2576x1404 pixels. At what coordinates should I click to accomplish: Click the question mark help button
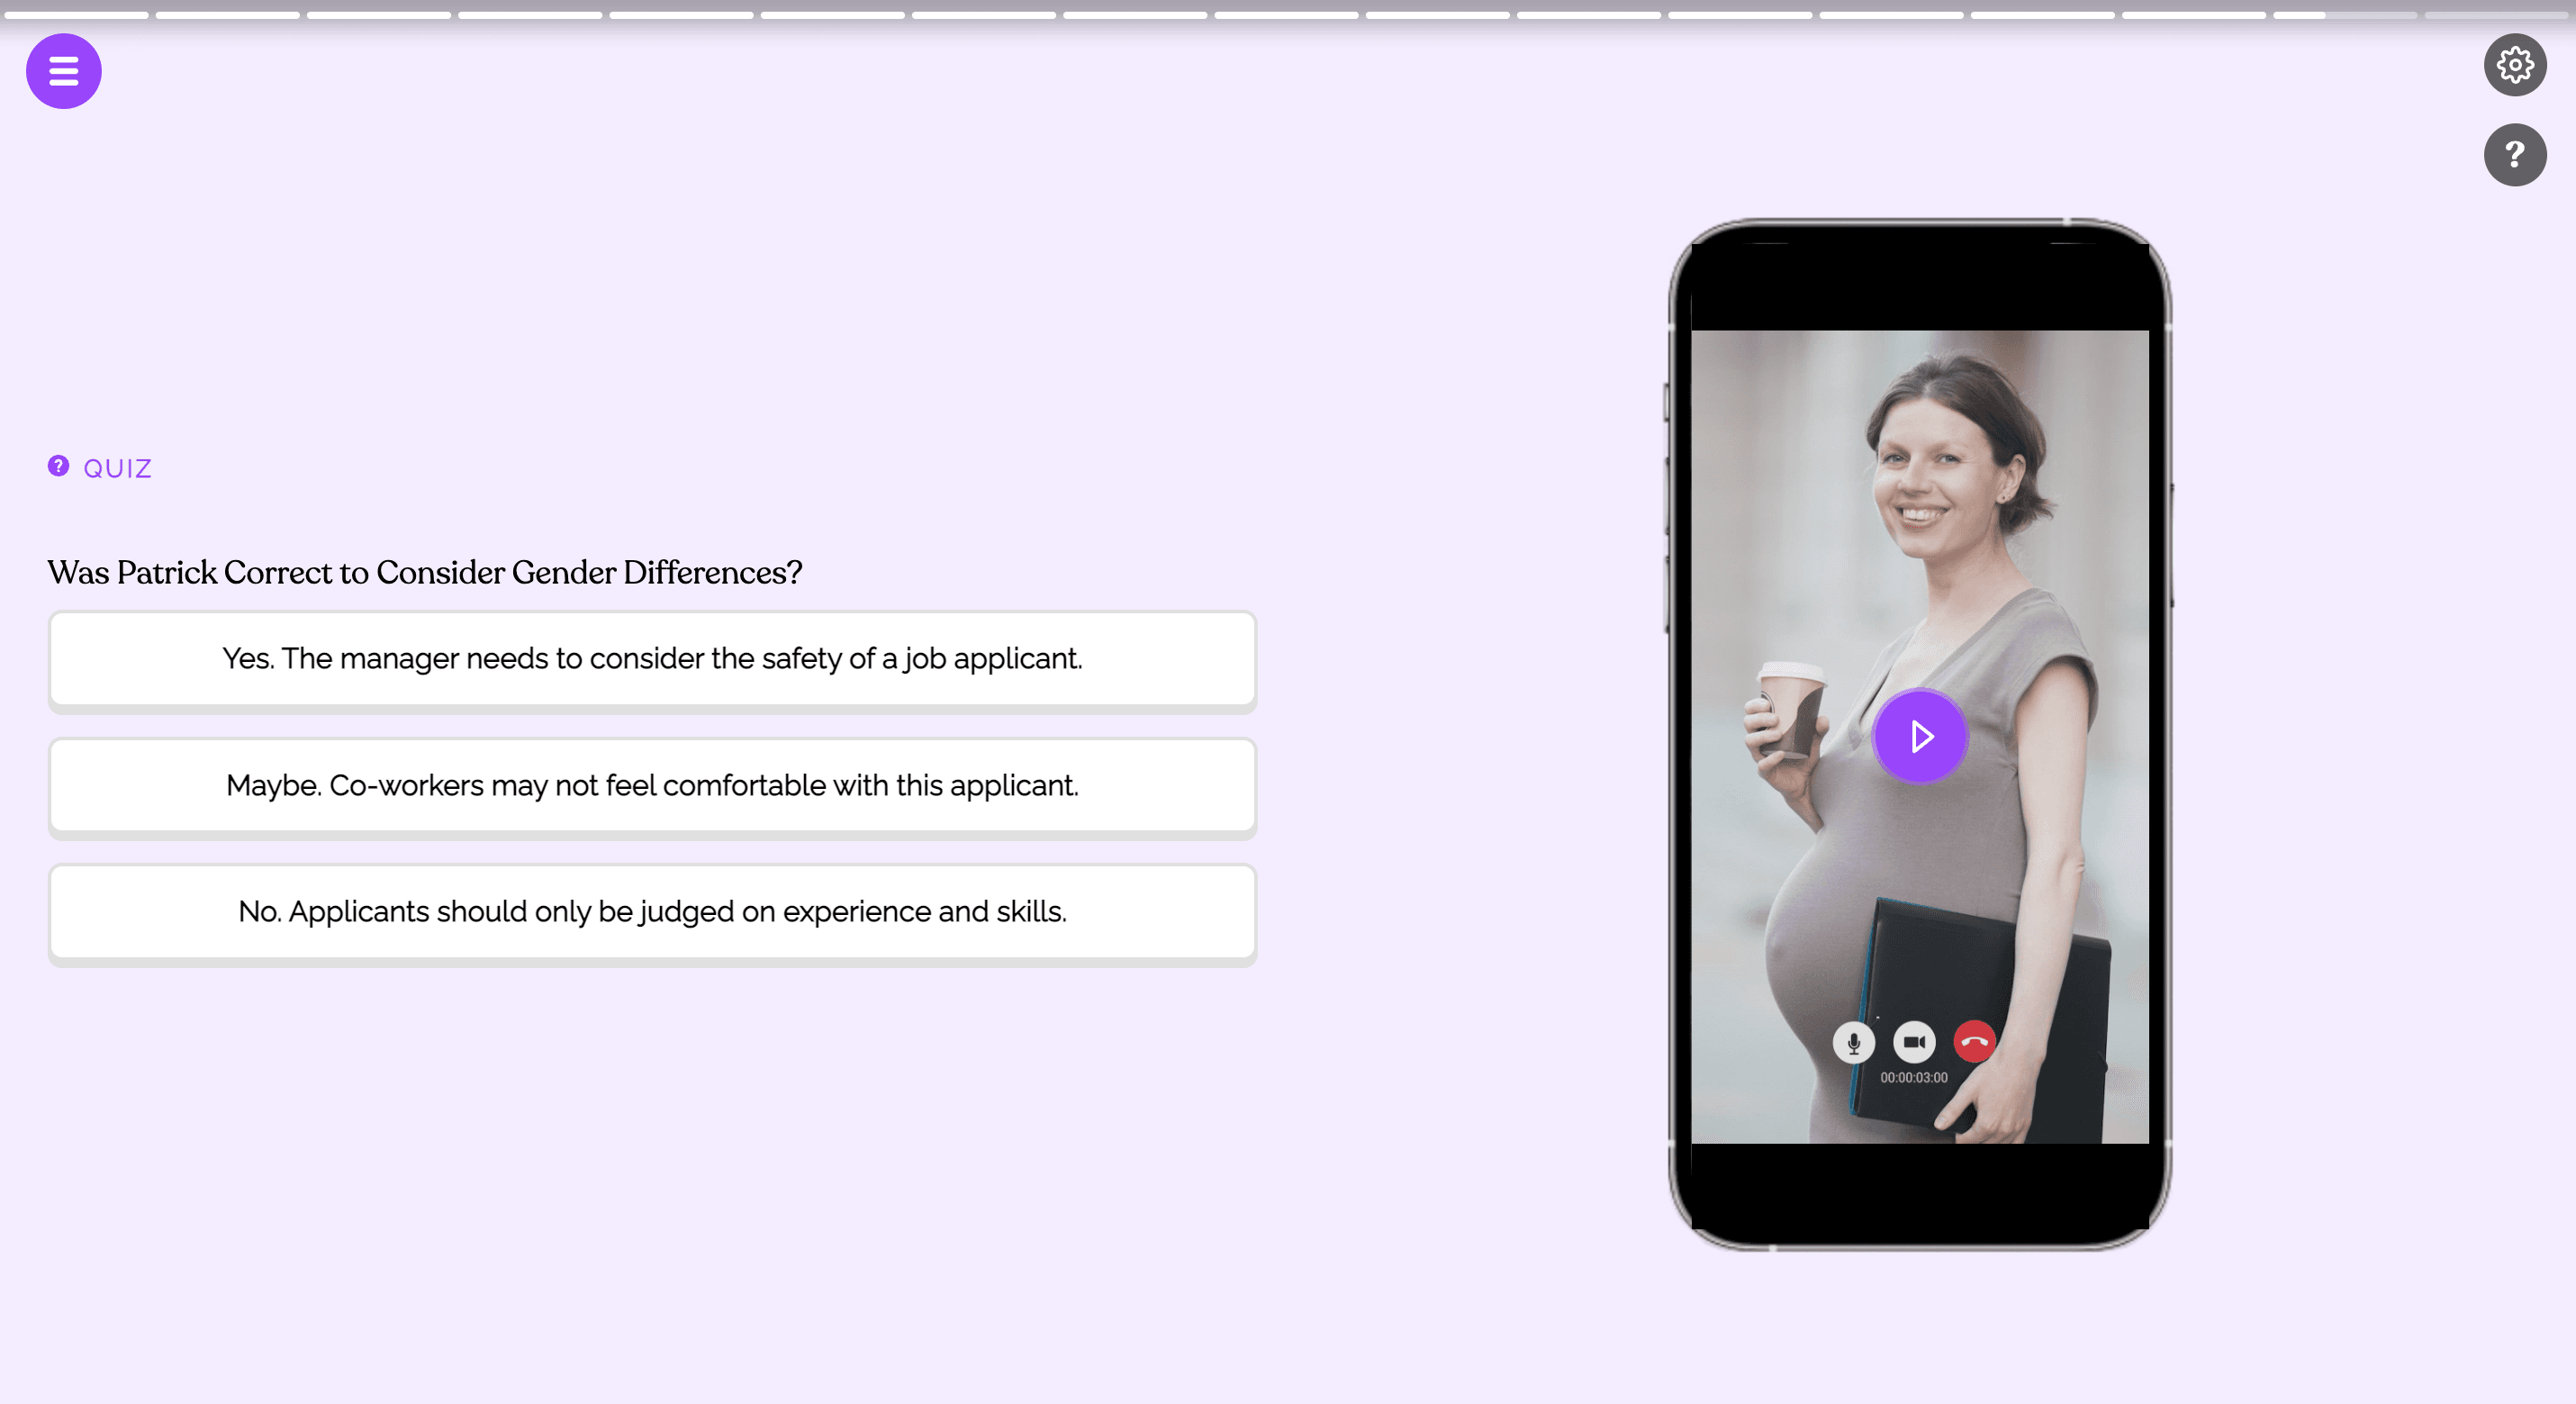coord(2514,155)
